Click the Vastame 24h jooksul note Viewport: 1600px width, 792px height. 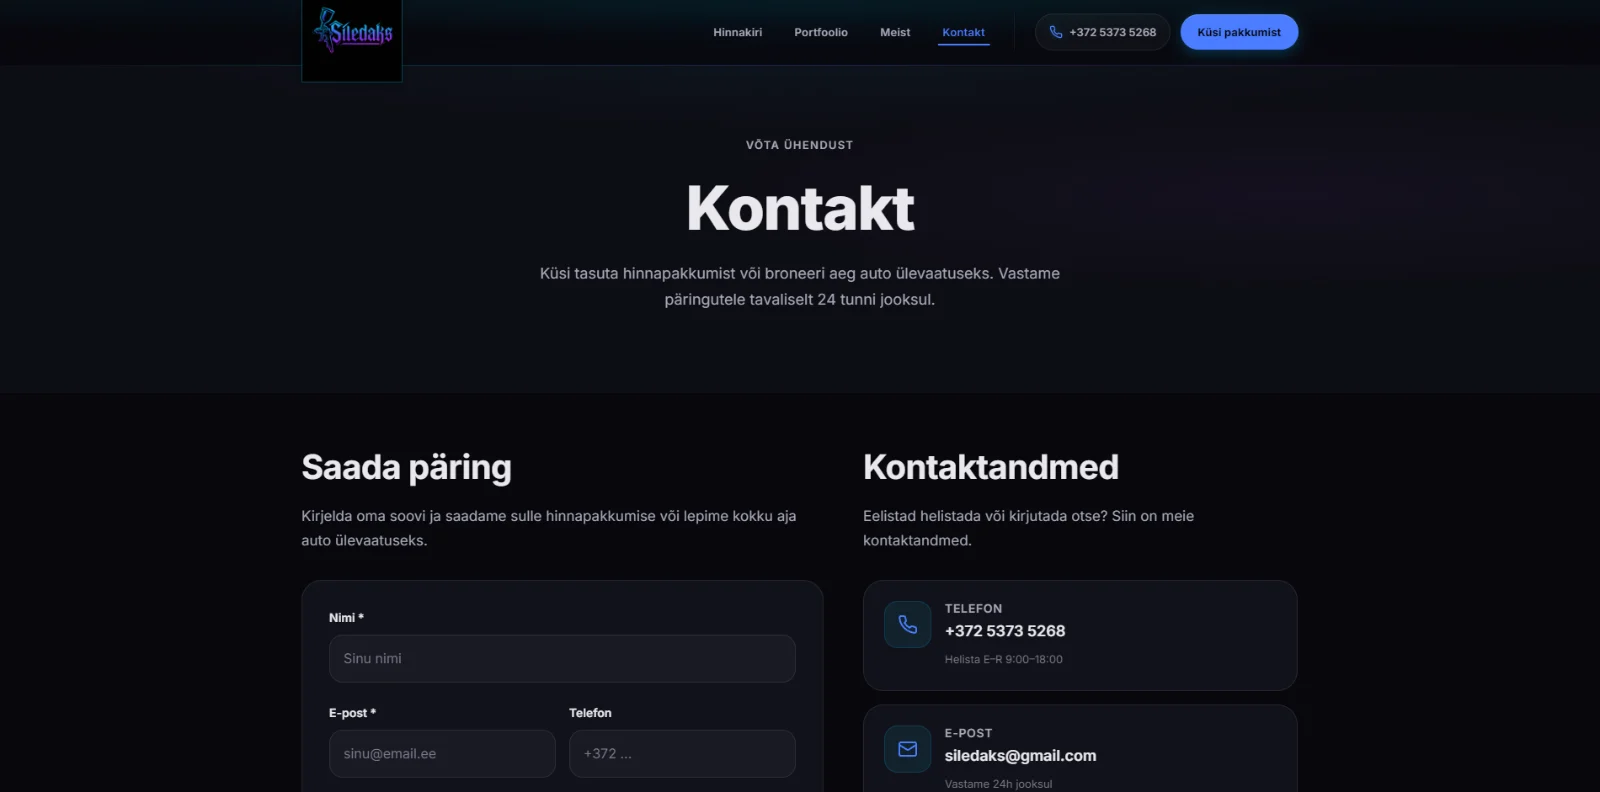point(998,784)
